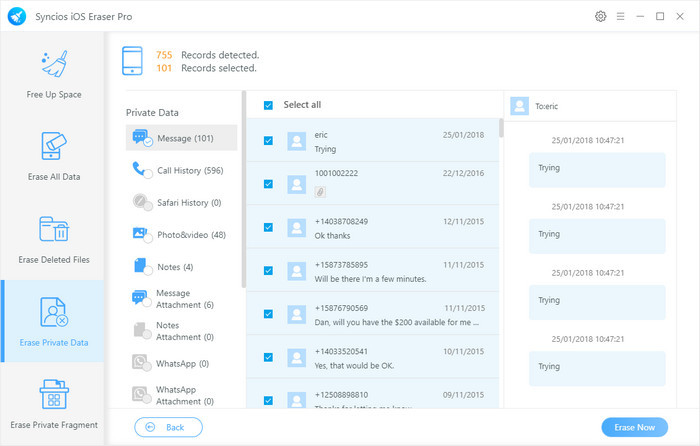The height and width of the screenshot is (446, 700).
Task: Click the Private Data heading
Action: pyautogui.click(x=152, y=113)
